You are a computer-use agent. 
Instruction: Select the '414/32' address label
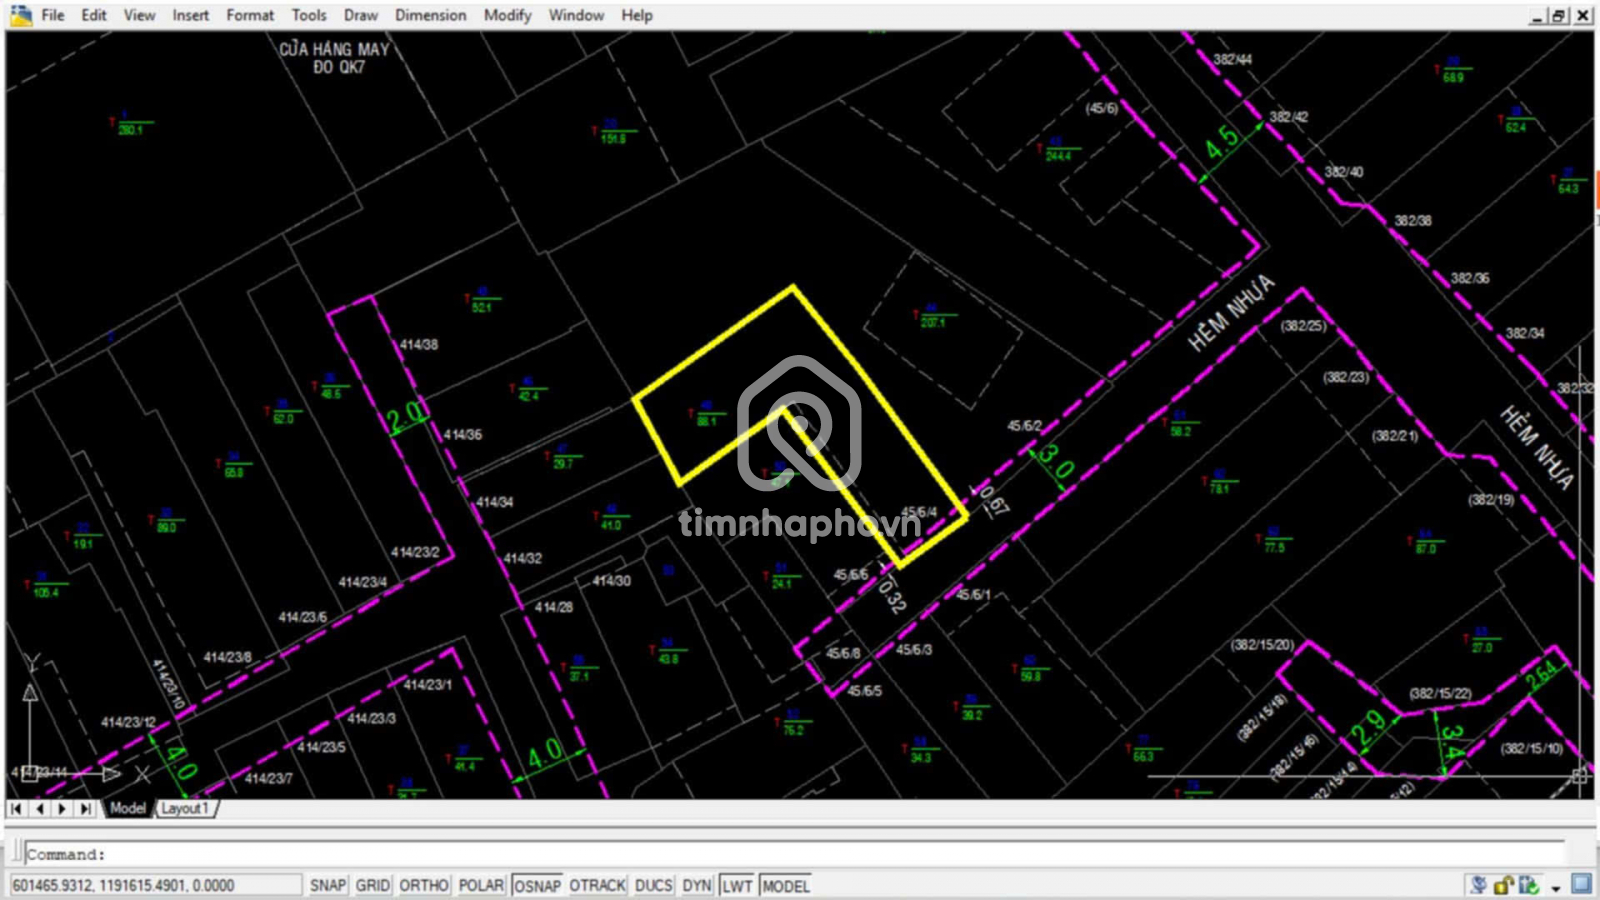pos(523,558)
